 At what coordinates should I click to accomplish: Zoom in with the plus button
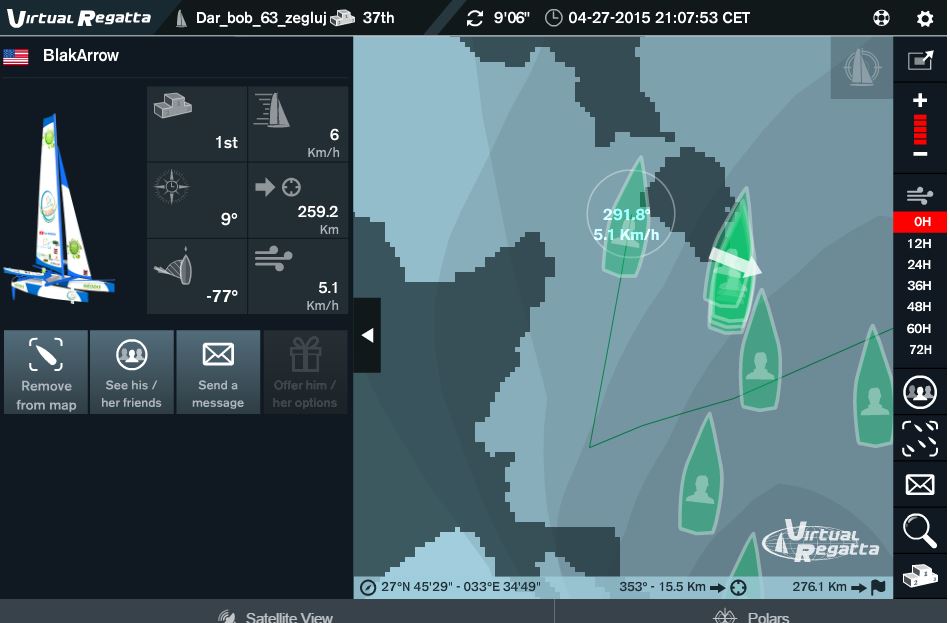920,100
